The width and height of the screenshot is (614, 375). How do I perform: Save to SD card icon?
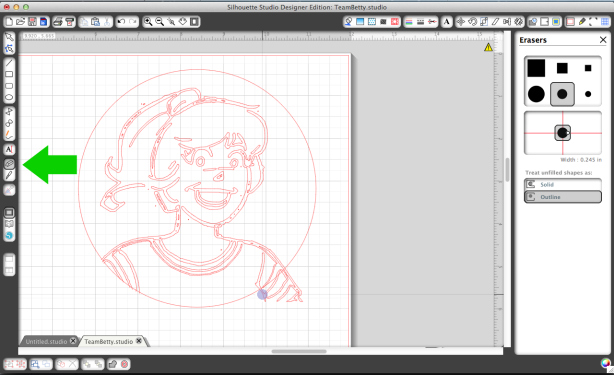tap(43, 22)
